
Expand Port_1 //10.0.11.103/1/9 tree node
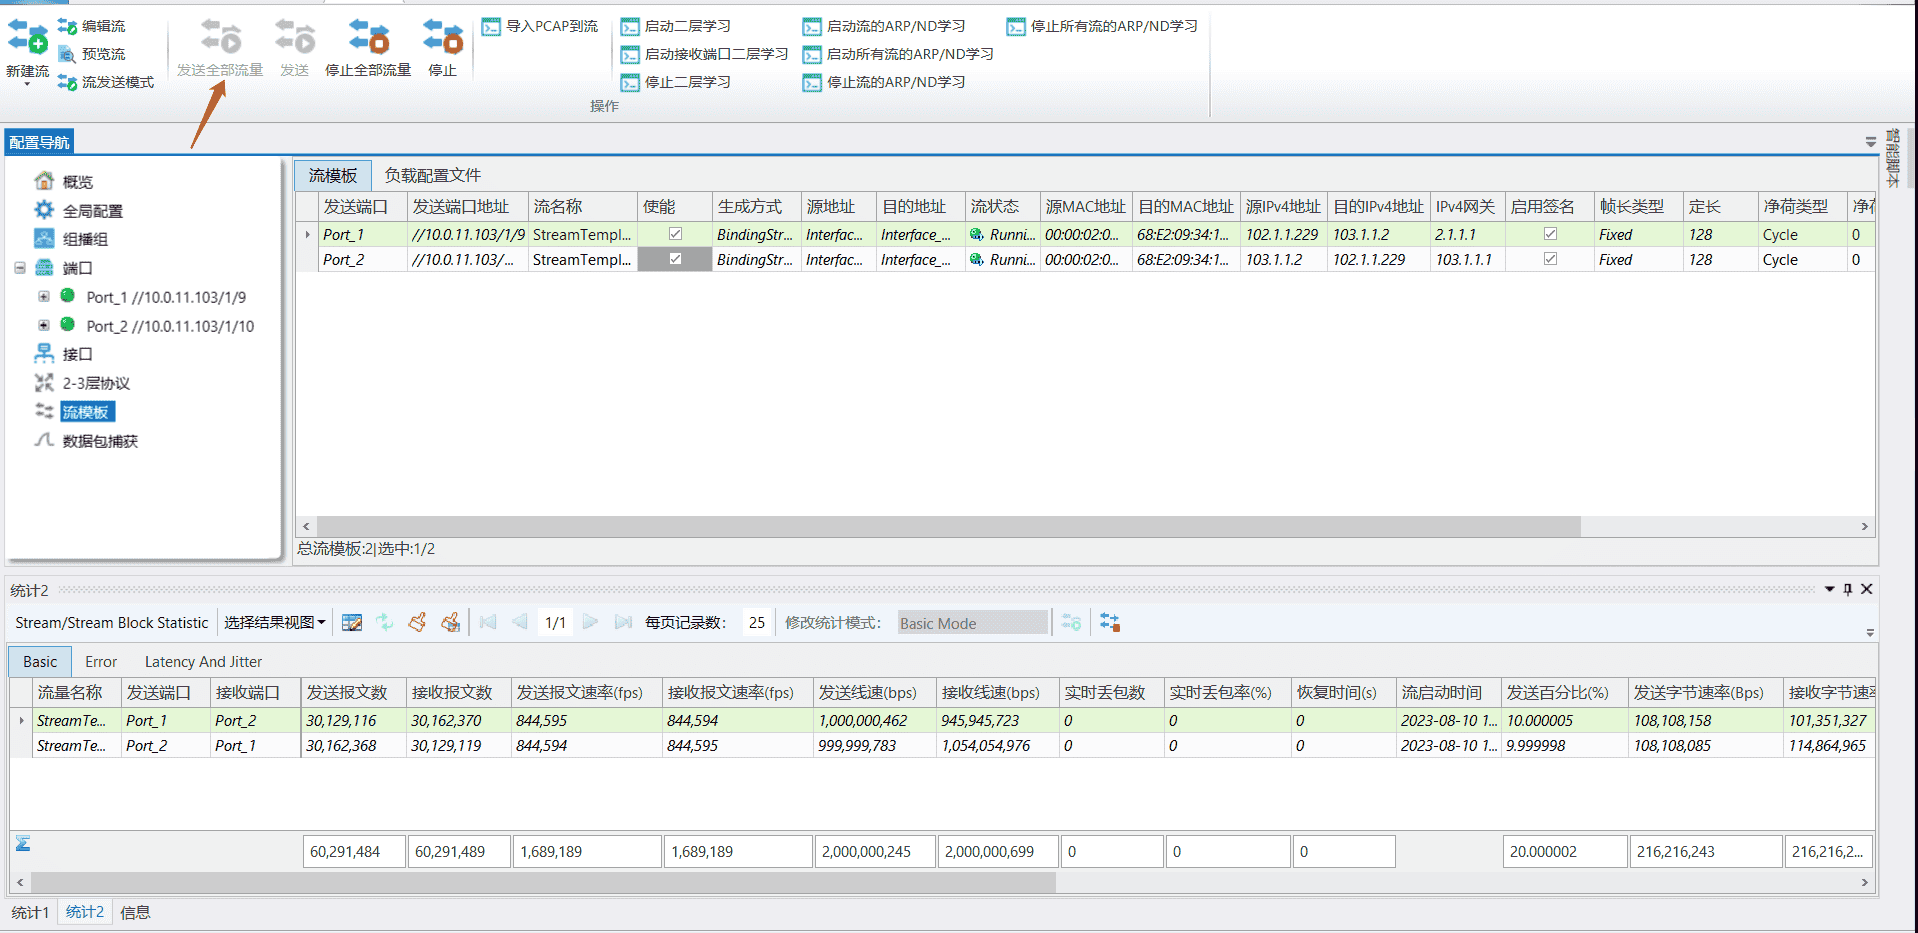click(43, 297)
